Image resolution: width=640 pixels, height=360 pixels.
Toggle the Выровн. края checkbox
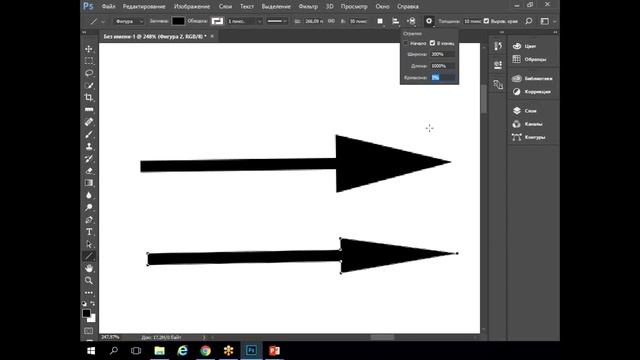point(487,21)
